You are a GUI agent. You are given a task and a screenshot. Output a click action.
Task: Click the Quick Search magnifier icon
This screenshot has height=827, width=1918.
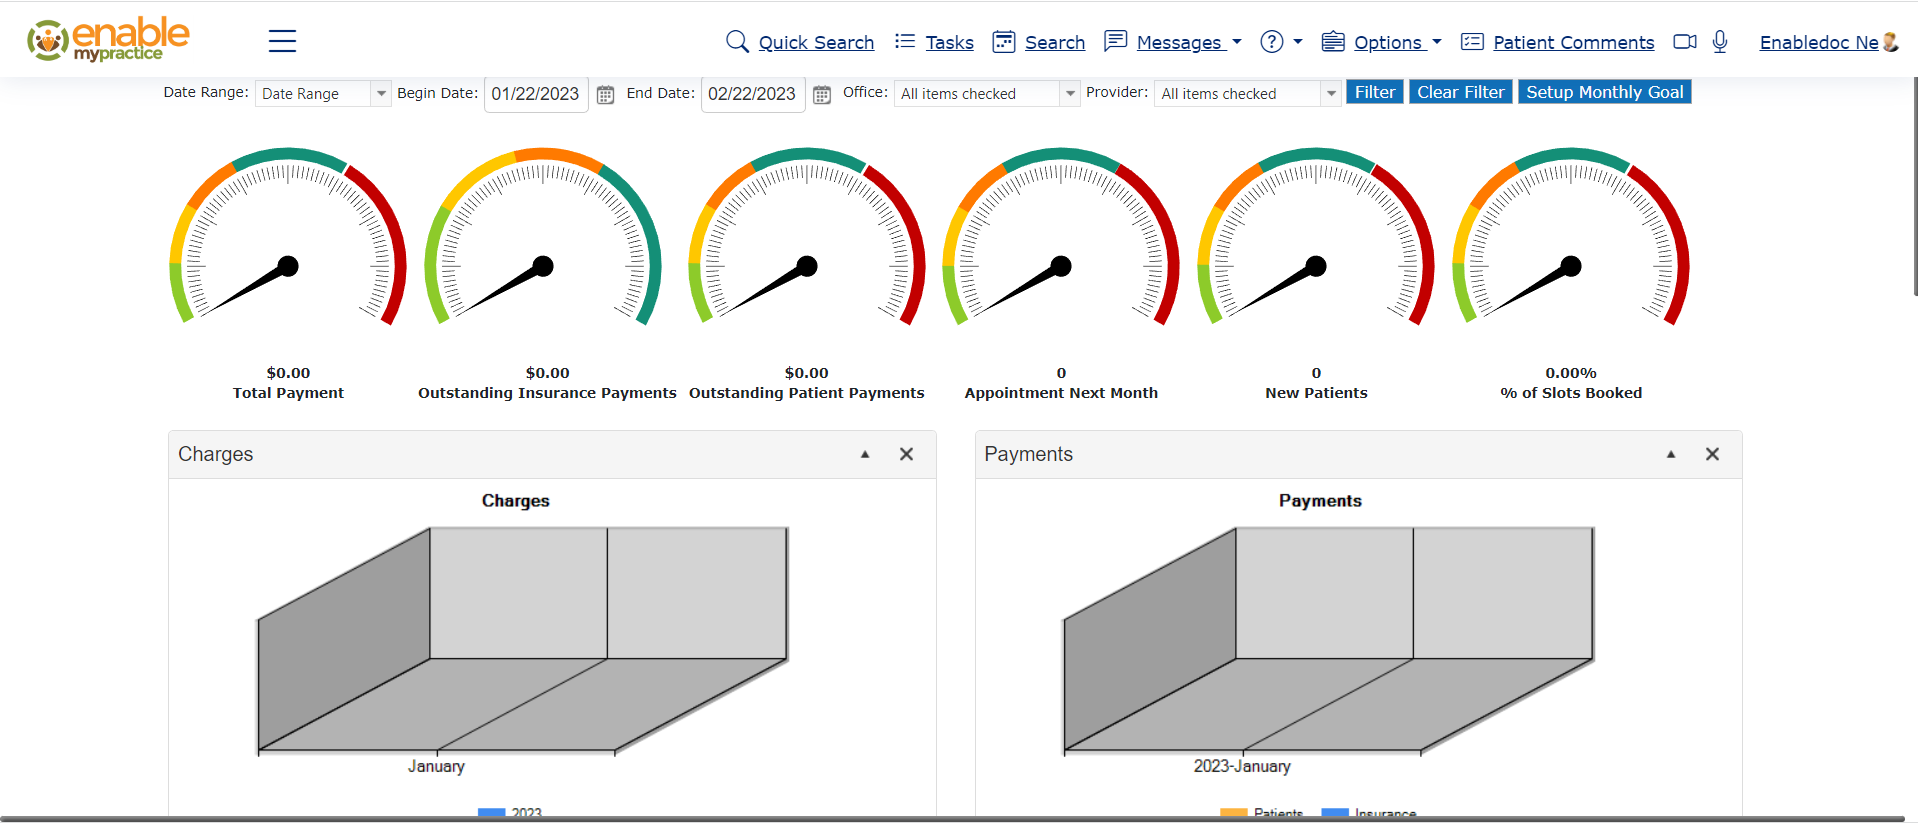pyautogui.click(x=737, y=41)
